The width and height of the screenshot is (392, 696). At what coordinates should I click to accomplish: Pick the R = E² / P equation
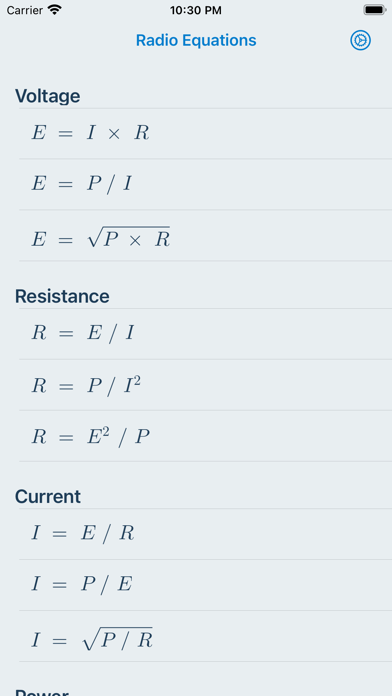(x=206, y=436)
